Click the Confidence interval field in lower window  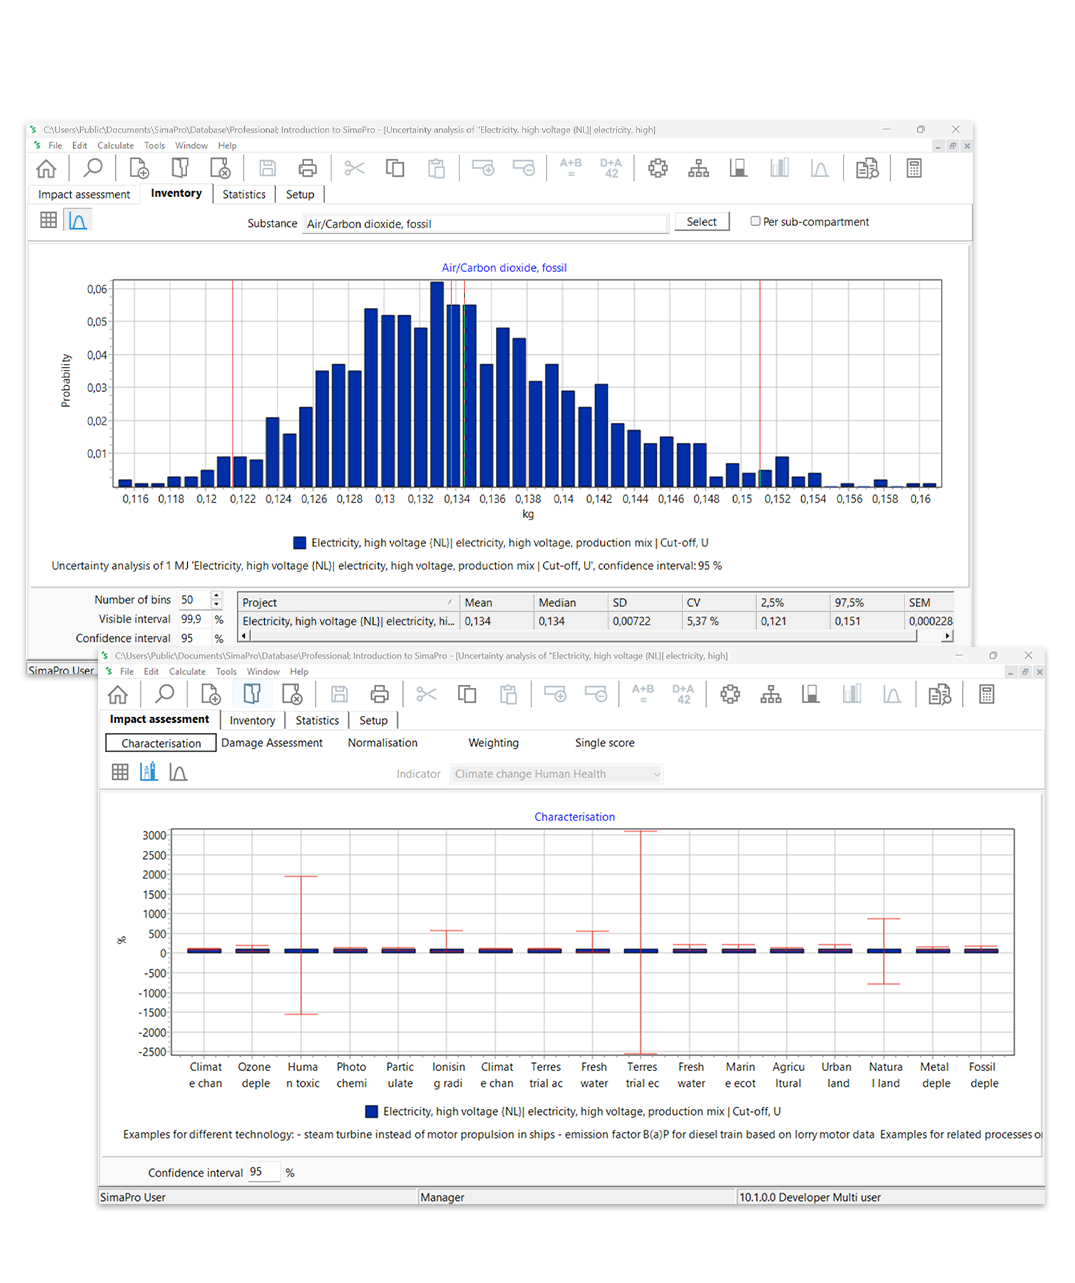point(264,1172)
